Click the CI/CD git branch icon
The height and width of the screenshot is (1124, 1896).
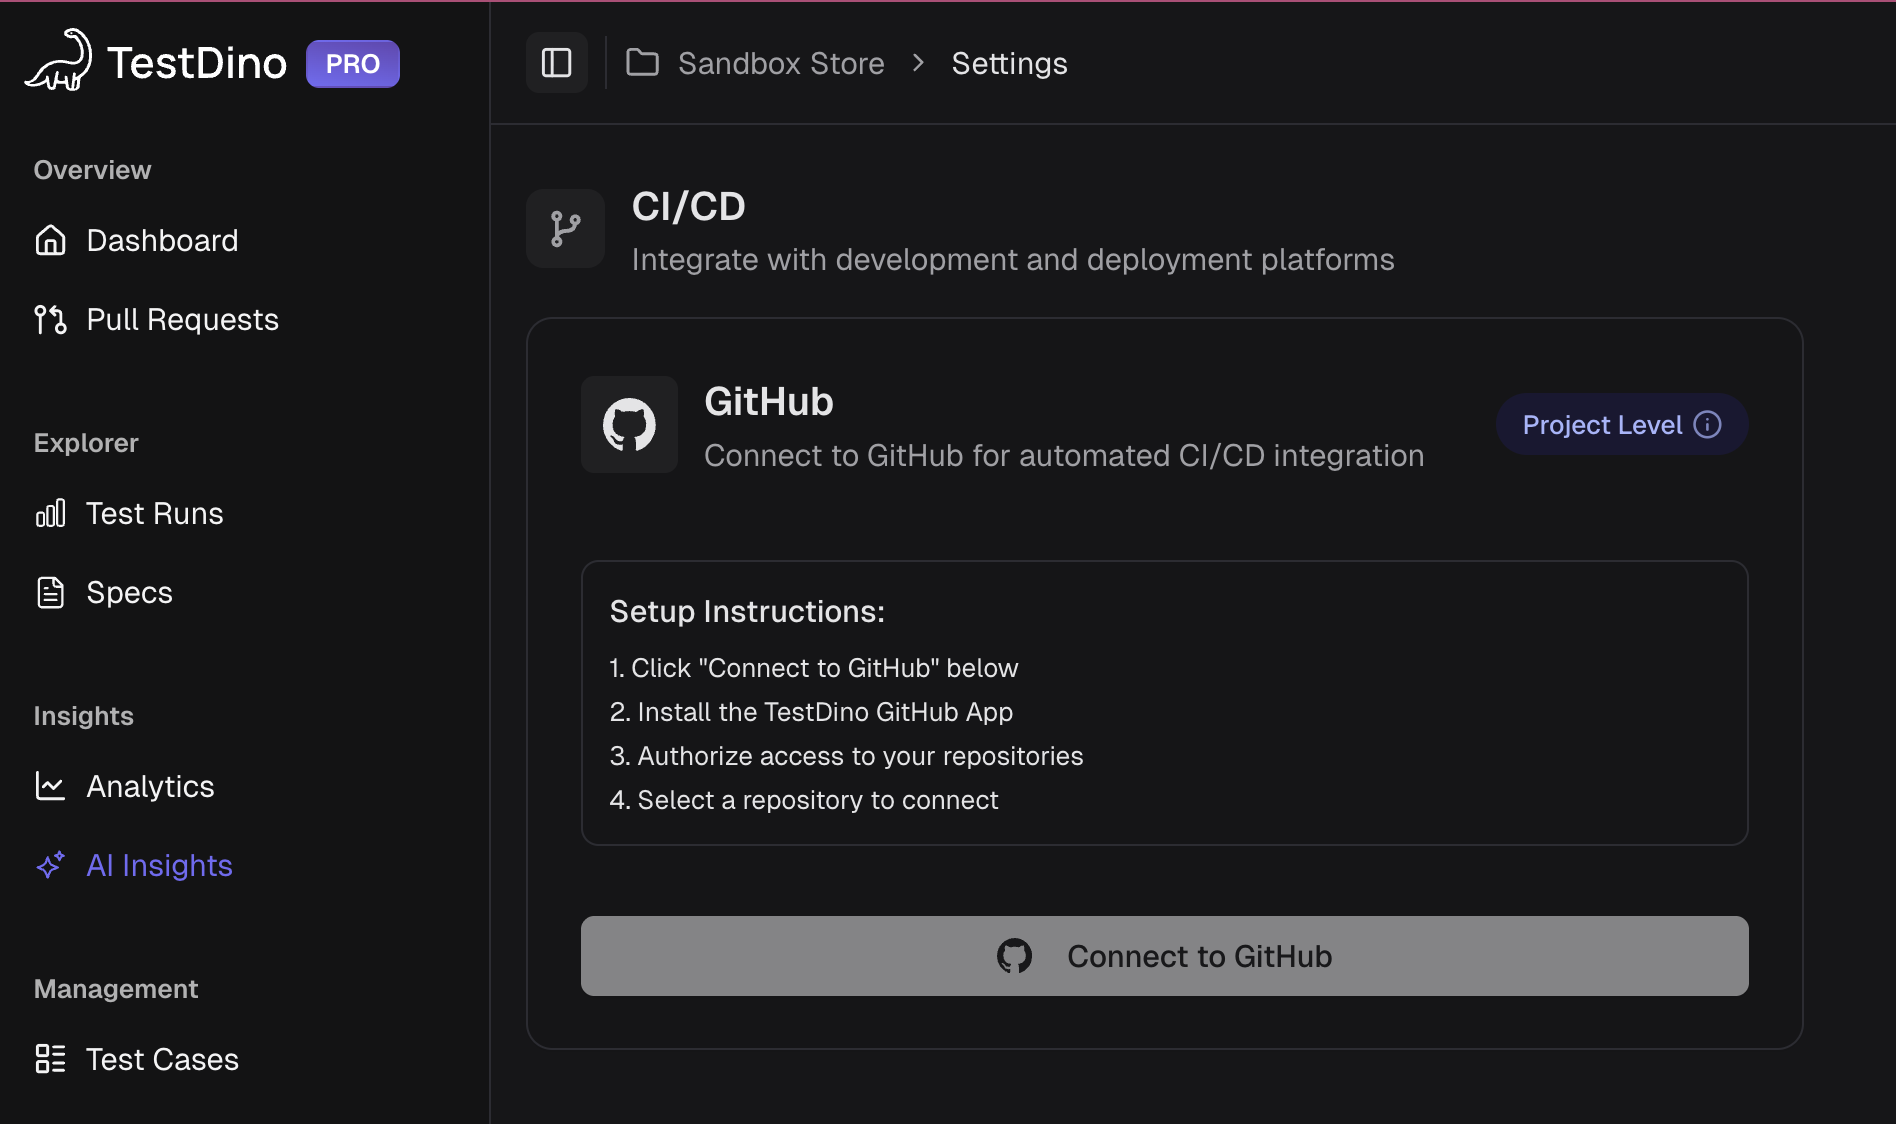[x=565, y=228]
